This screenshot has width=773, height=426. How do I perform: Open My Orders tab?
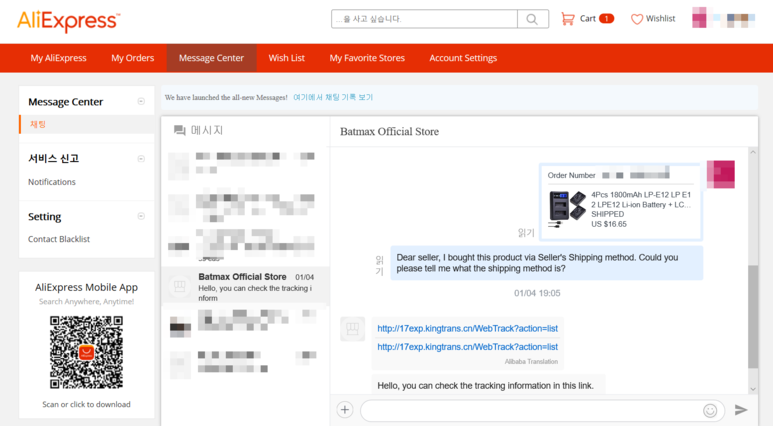pyautogui.click(x=133, y=58)
